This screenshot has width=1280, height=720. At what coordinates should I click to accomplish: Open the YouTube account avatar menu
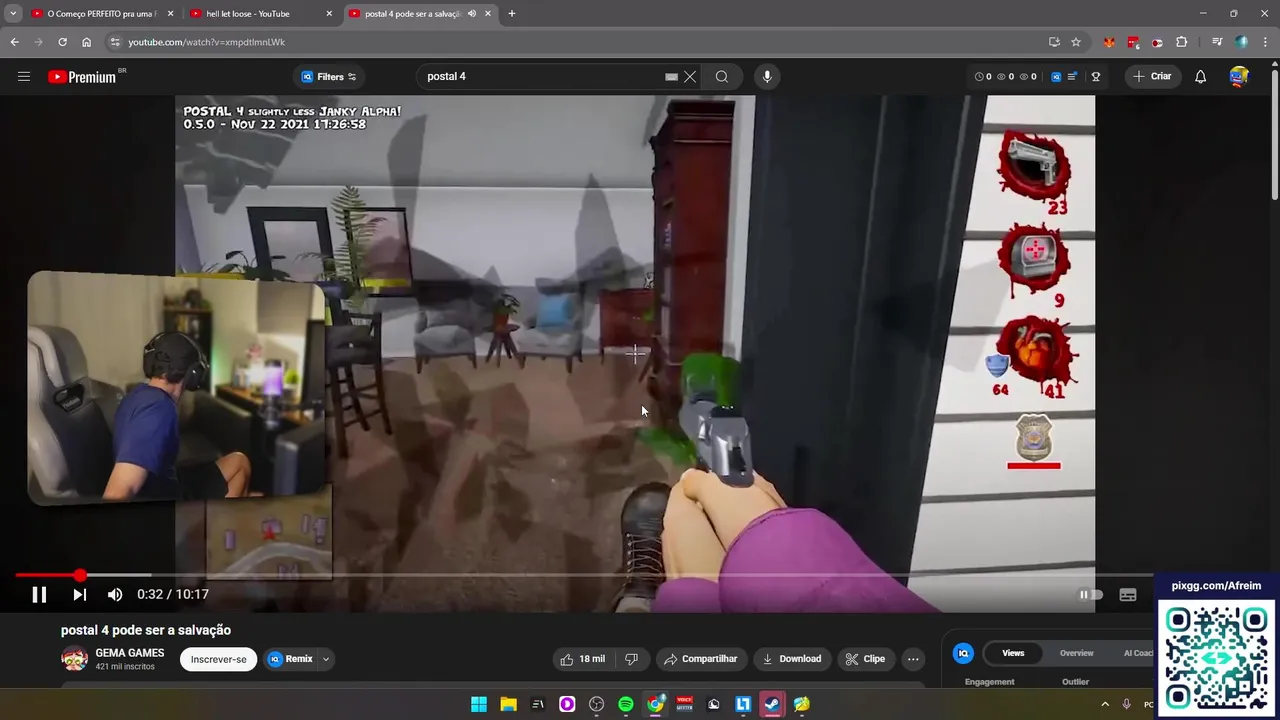(x=1239, y=76)
